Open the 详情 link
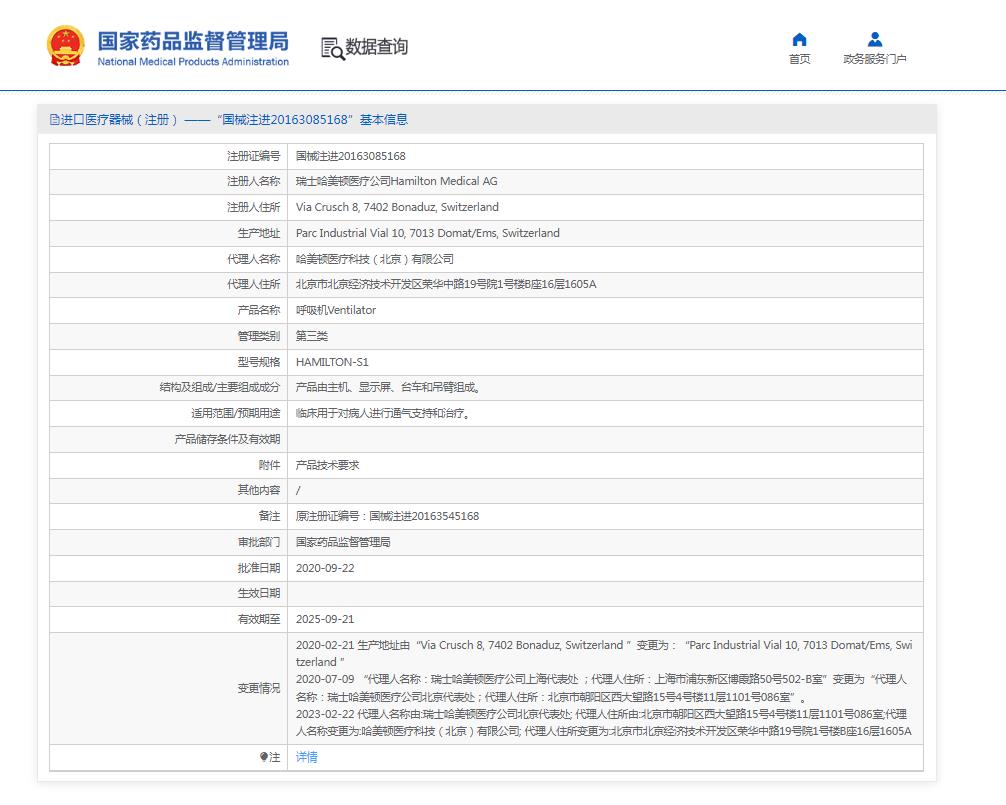The width and height of the screenshot is (1006, 805). (307, 757)
